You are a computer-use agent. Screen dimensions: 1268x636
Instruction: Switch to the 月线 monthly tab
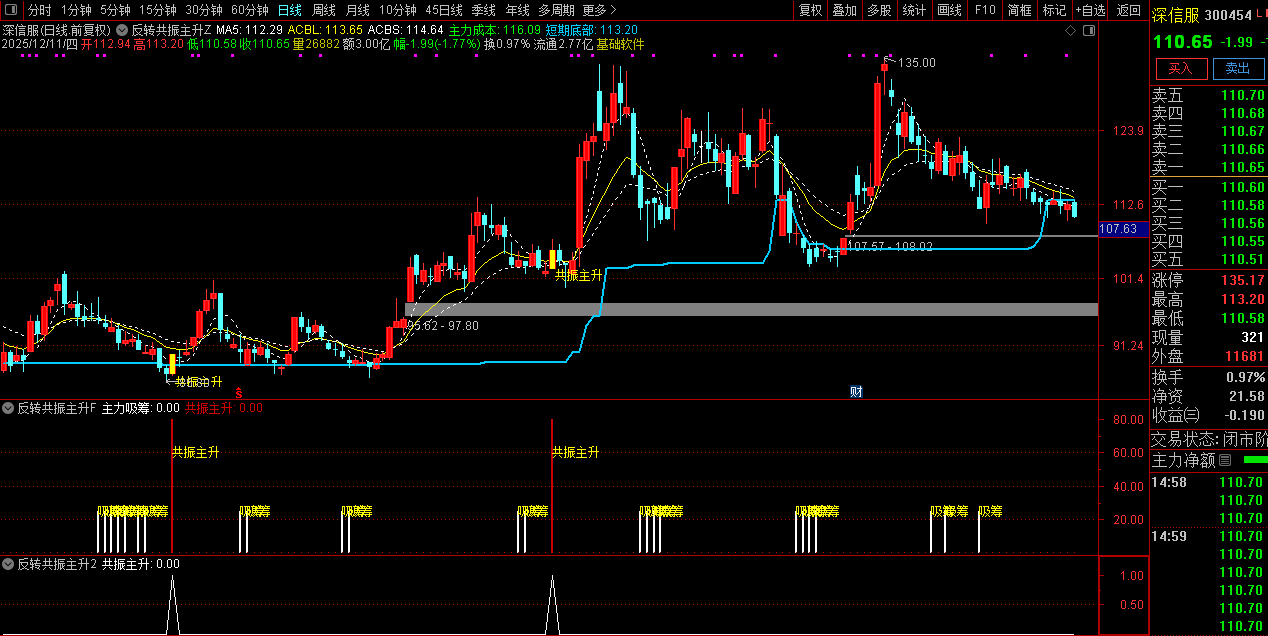(357, 10)
